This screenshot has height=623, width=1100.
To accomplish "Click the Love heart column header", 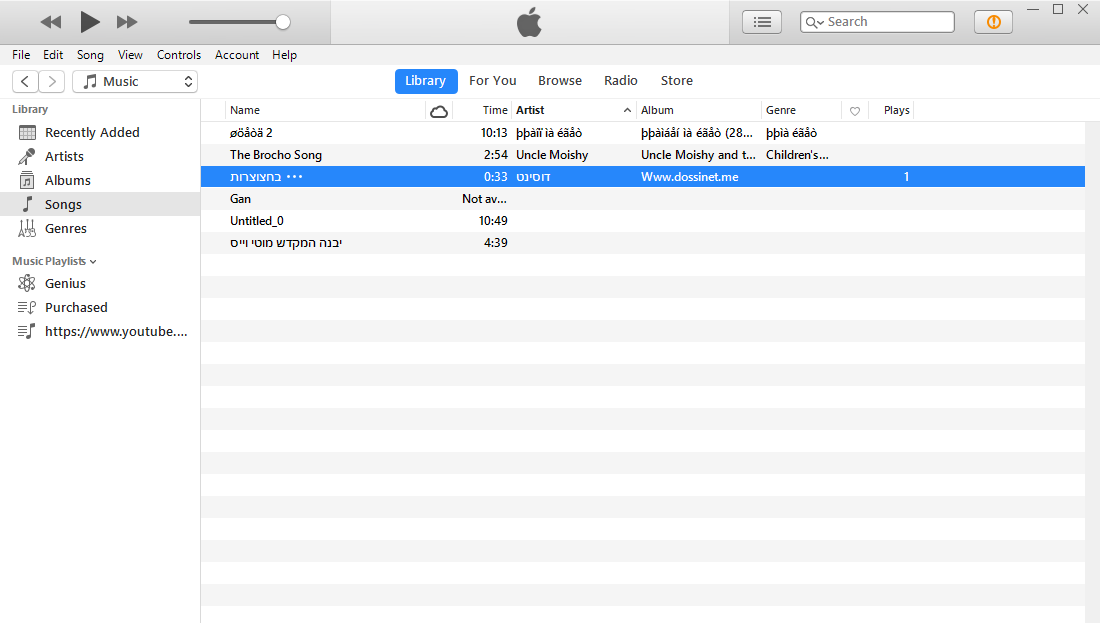I will coord(854,111).
